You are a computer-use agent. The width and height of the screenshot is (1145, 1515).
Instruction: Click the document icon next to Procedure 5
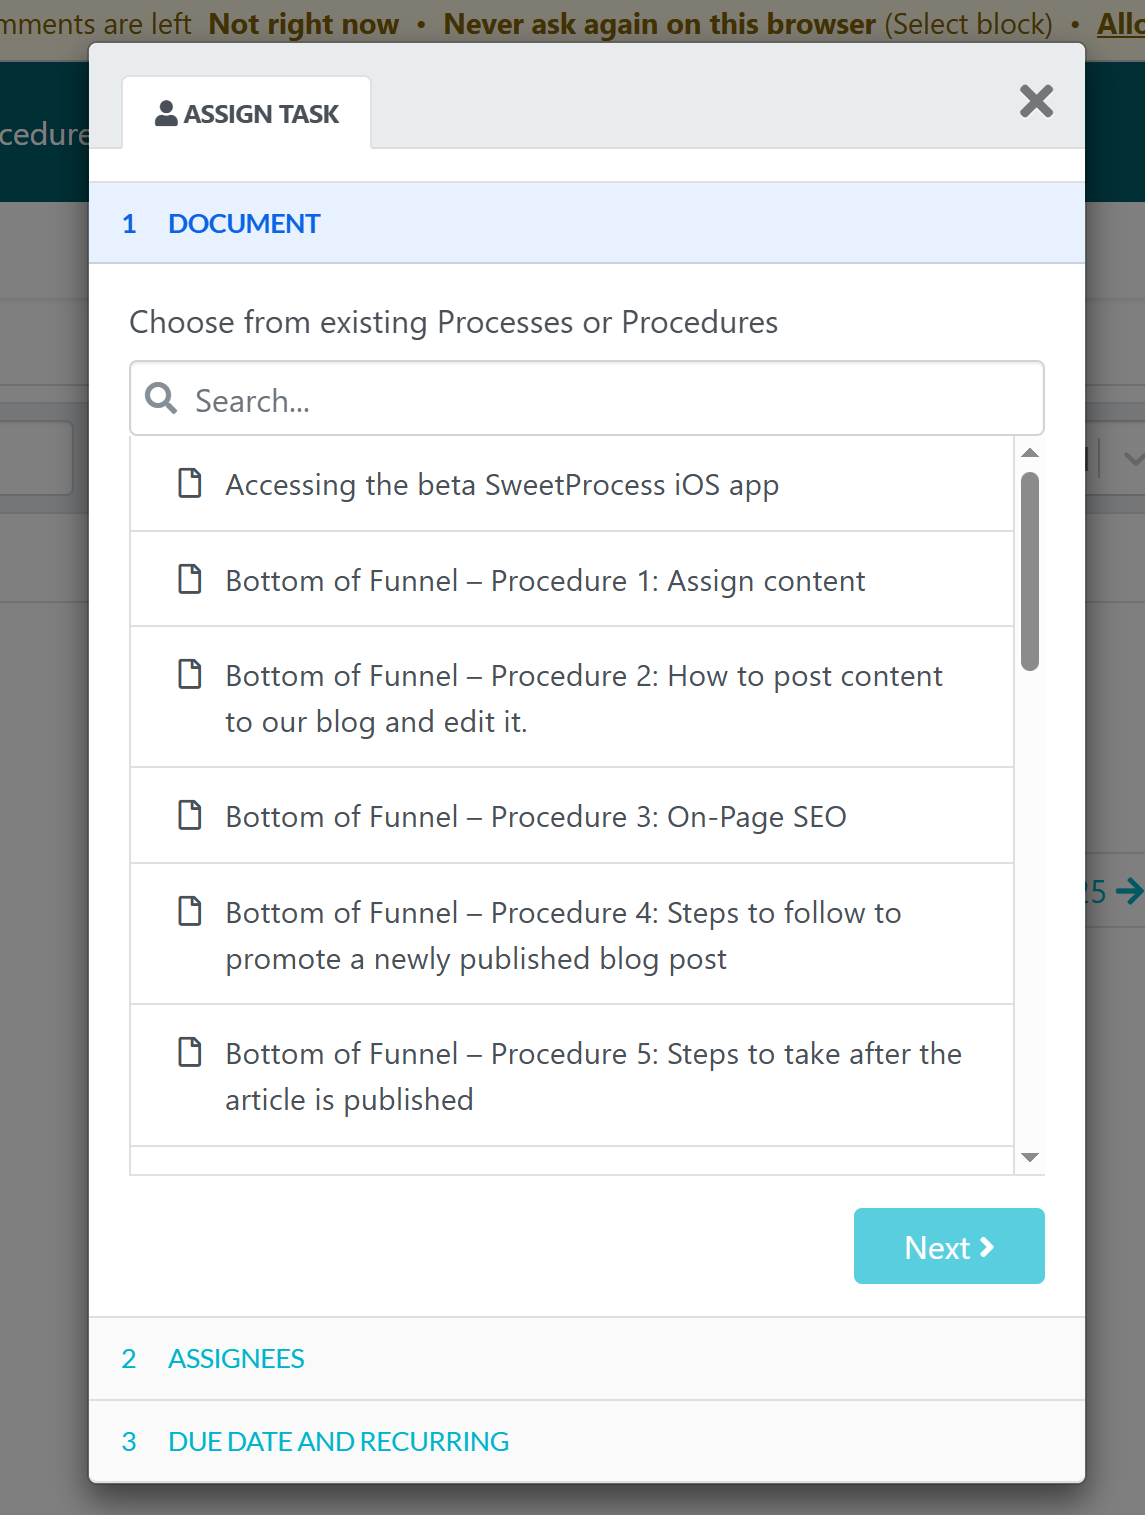point(190,1053)
